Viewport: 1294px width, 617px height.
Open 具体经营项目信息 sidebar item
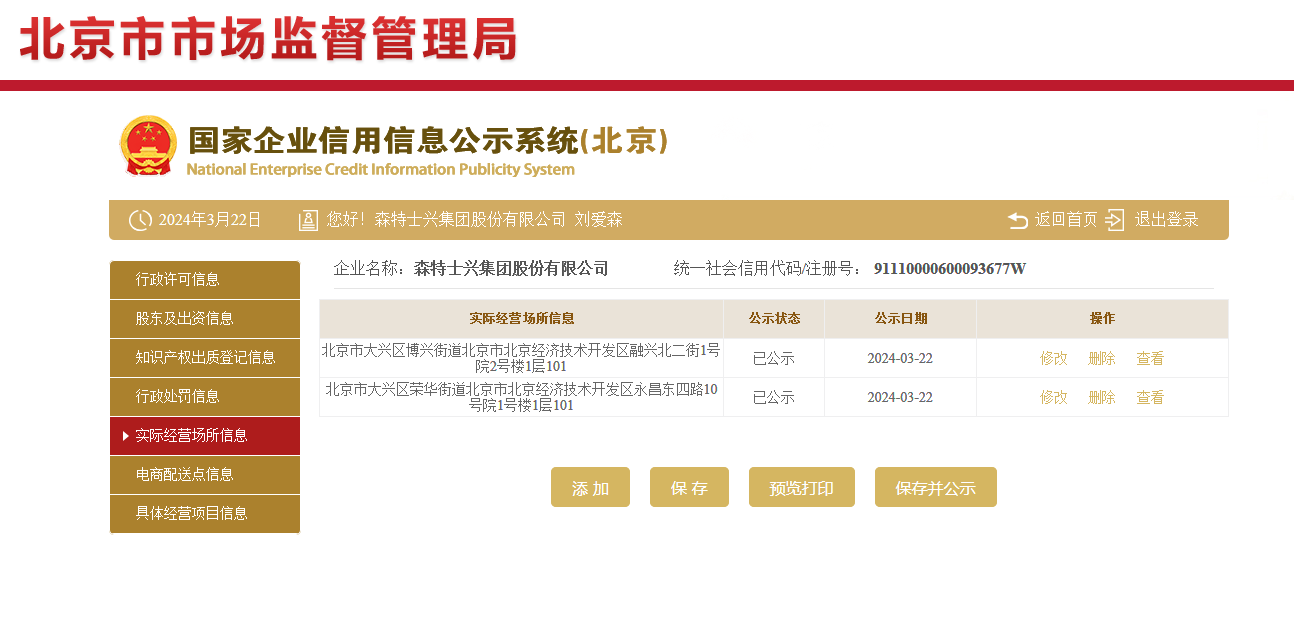click(205, 514)
